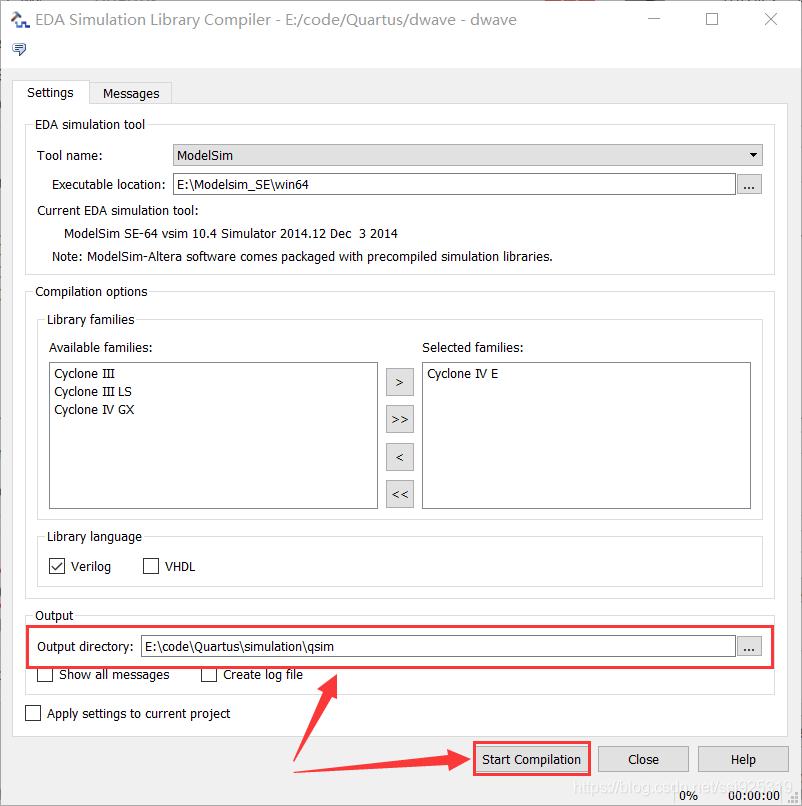
Task: Open the Tool name ModelSim dropdown
Action: pos(467,155)
